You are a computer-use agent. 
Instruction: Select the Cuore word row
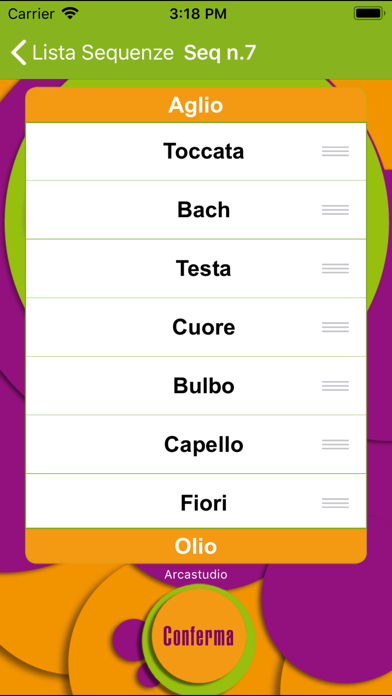coord(196,327)
